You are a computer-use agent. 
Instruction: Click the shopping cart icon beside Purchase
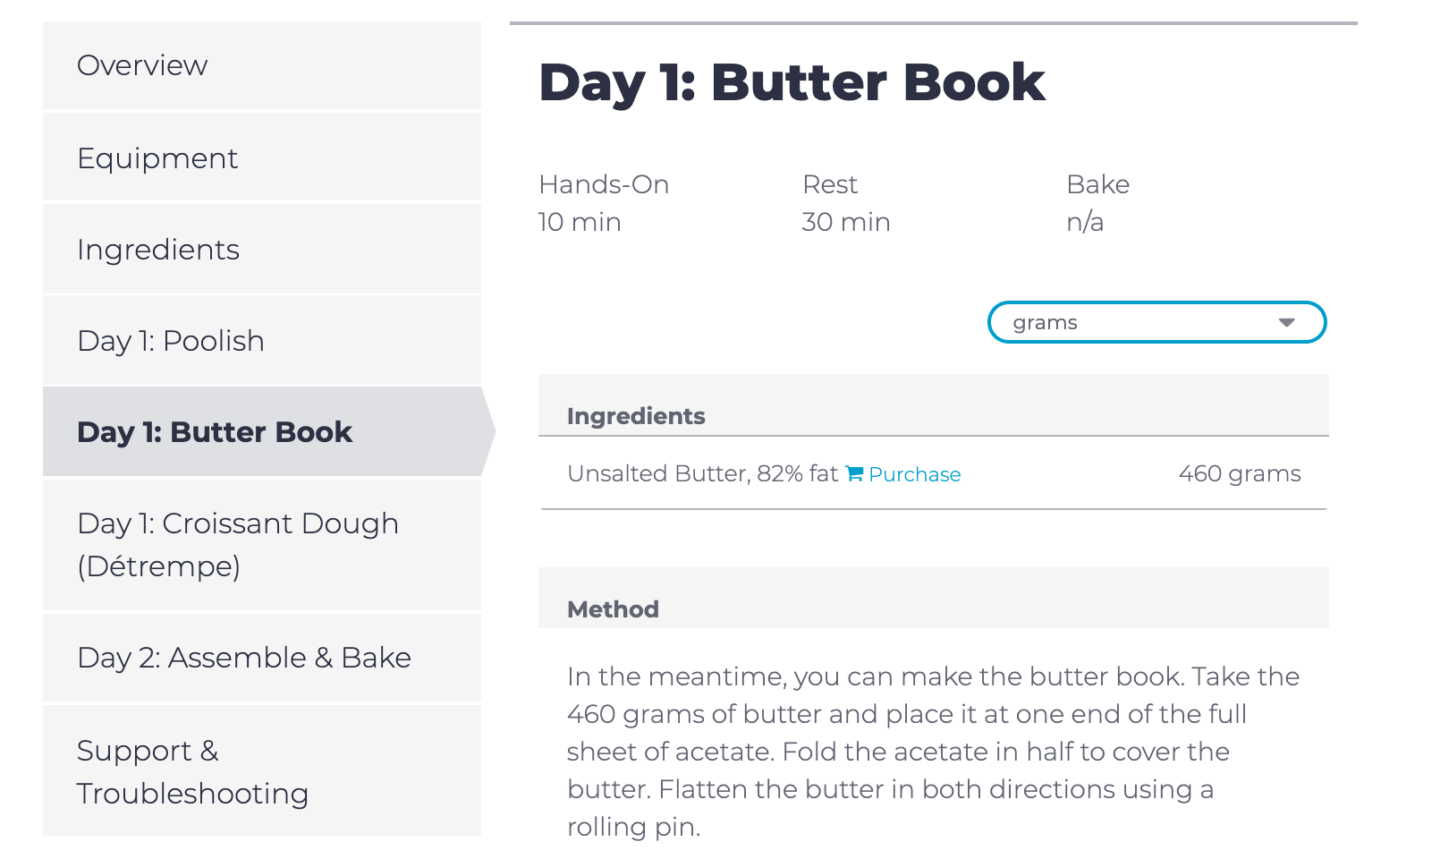855,474
